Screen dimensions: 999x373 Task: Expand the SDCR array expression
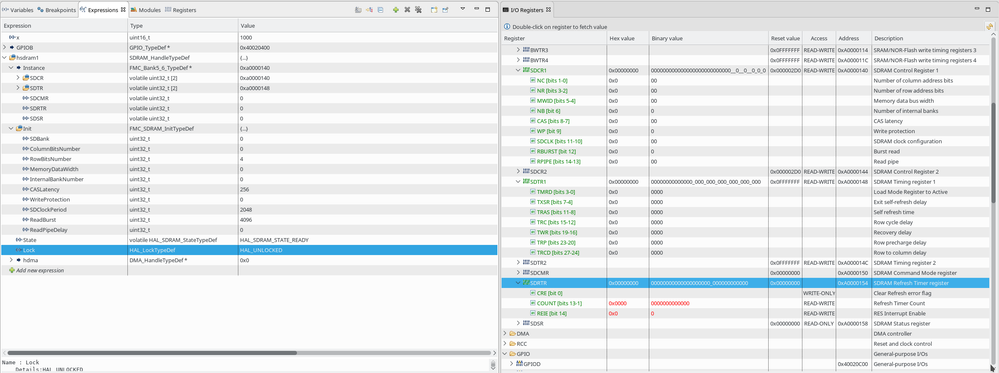[x=18, y=78]
